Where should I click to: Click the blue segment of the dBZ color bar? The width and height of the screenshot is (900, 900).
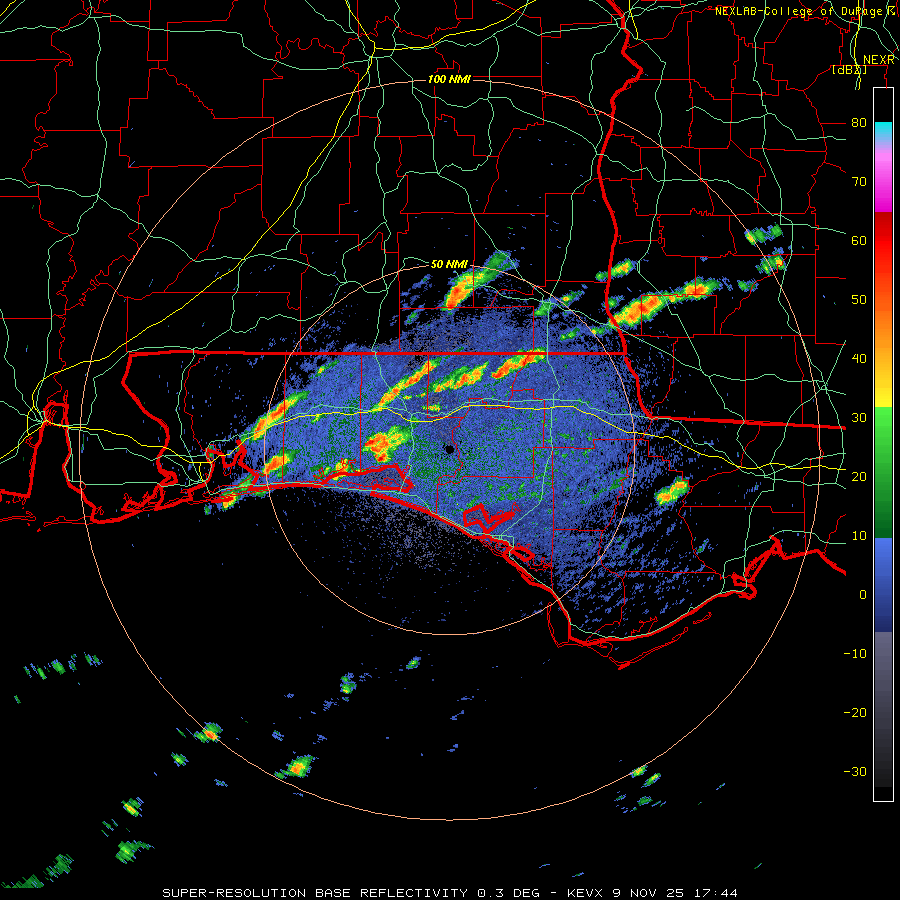click(883, 585)
